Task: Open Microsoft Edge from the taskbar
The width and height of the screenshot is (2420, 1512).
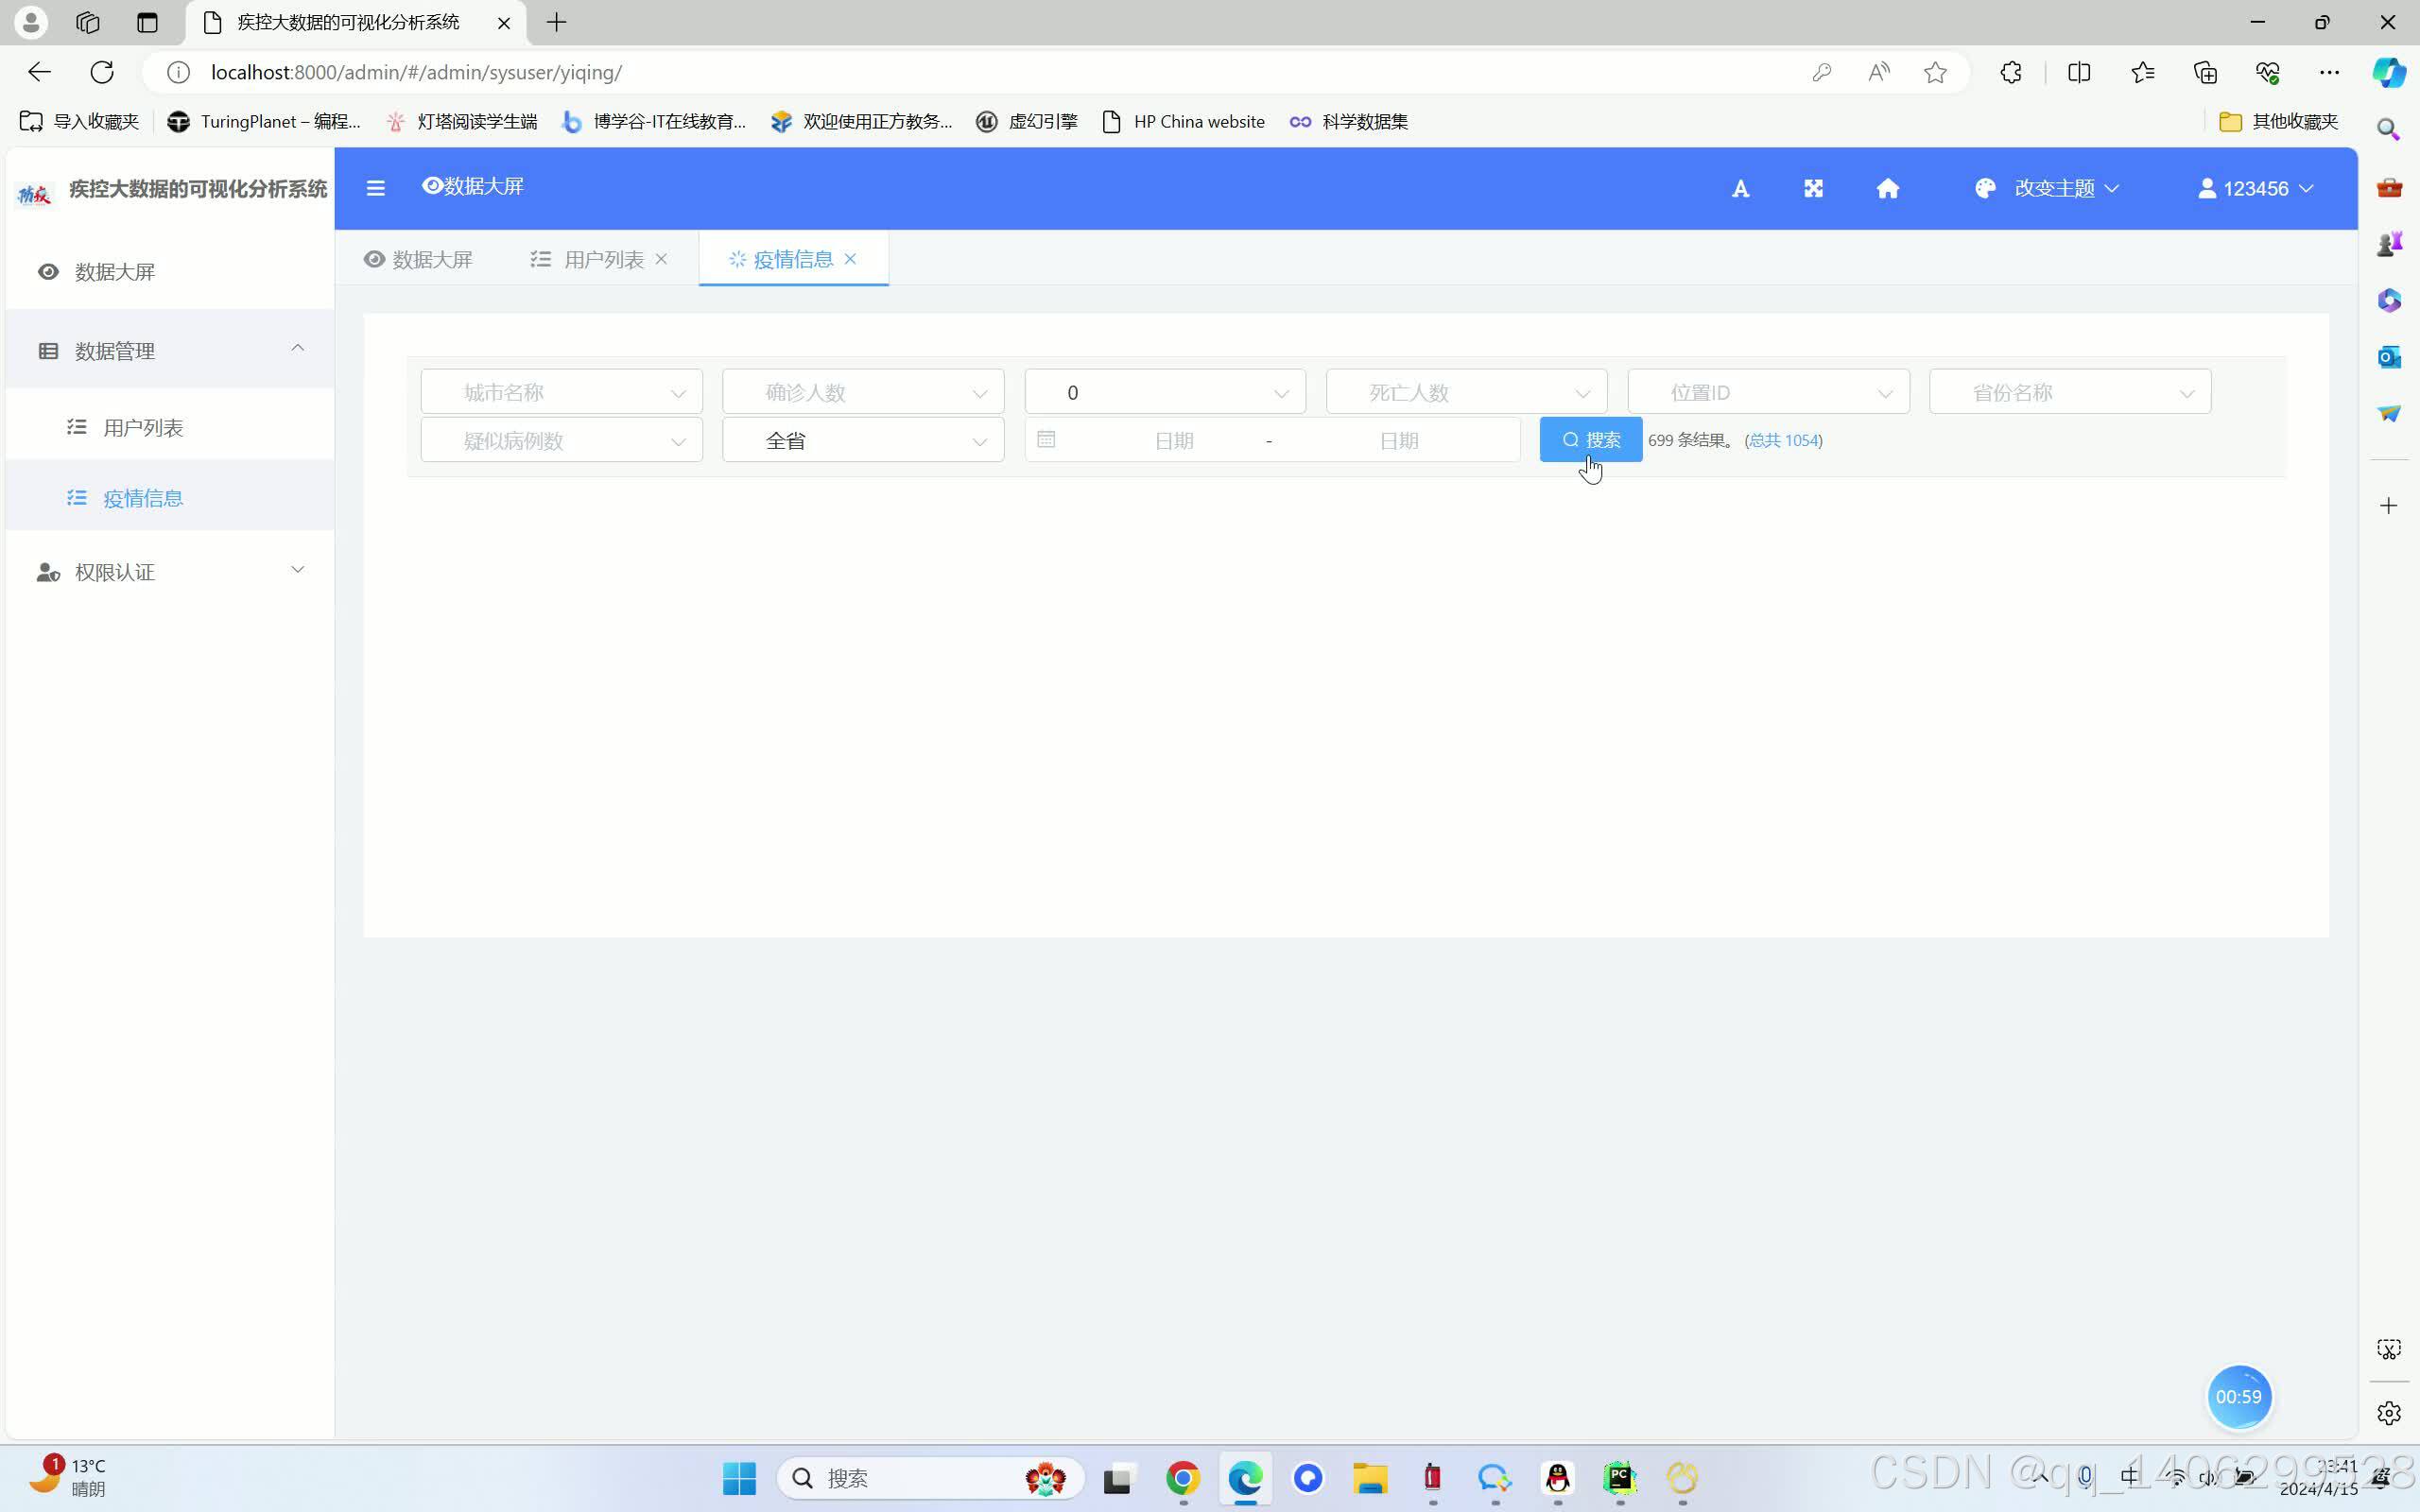Action: tap(1244, 1478)
